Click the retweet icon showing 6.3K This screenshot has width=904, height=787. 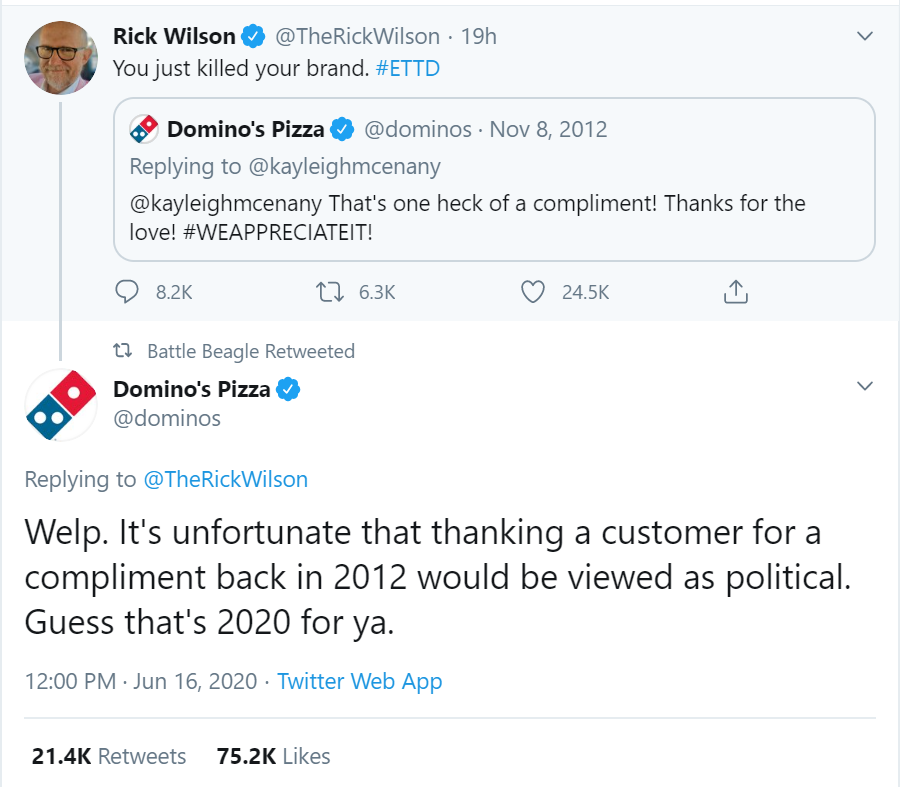tap(328, 292)
